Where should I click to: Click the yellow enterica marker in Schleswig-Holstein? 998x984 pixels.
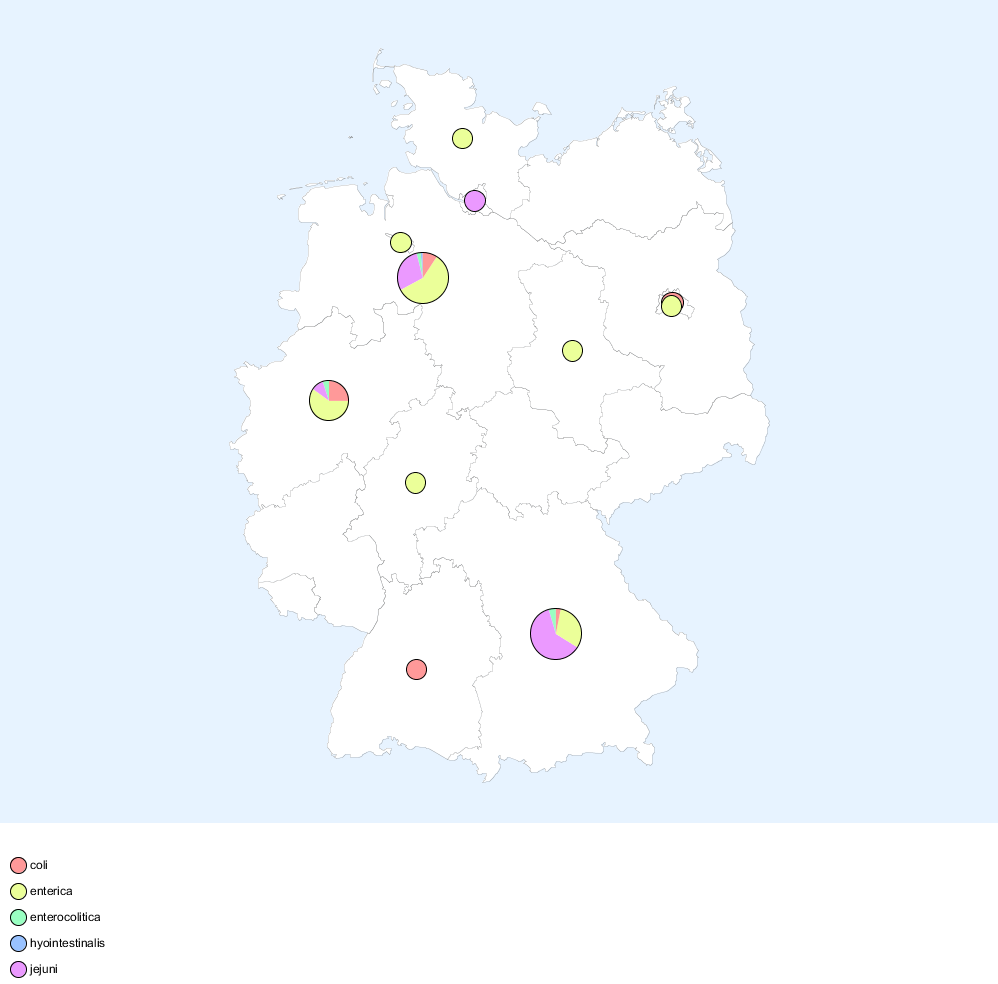[462, 139]
